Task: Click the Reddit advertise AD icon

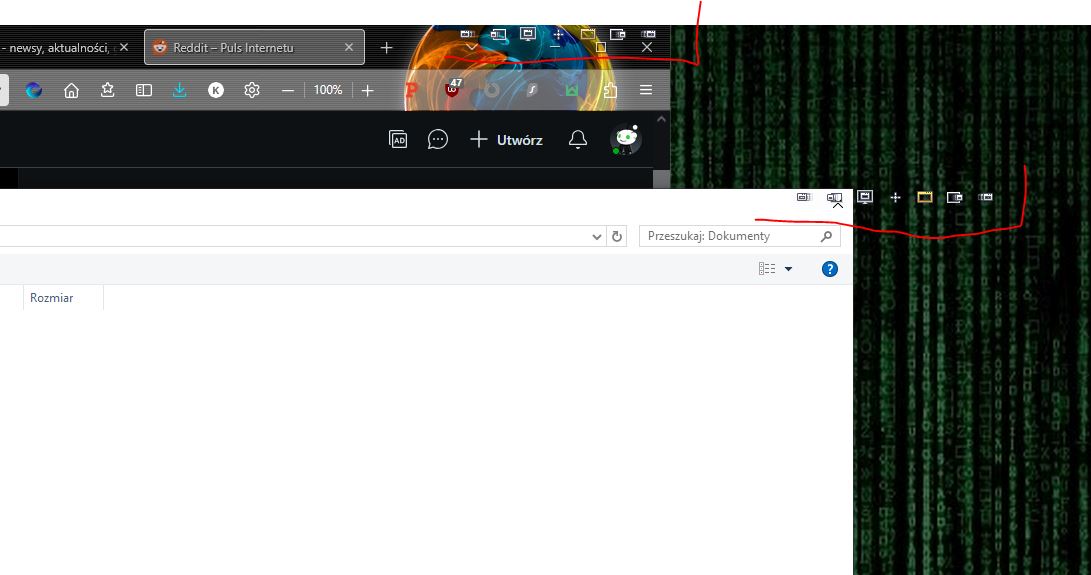Action: [398, 140]
